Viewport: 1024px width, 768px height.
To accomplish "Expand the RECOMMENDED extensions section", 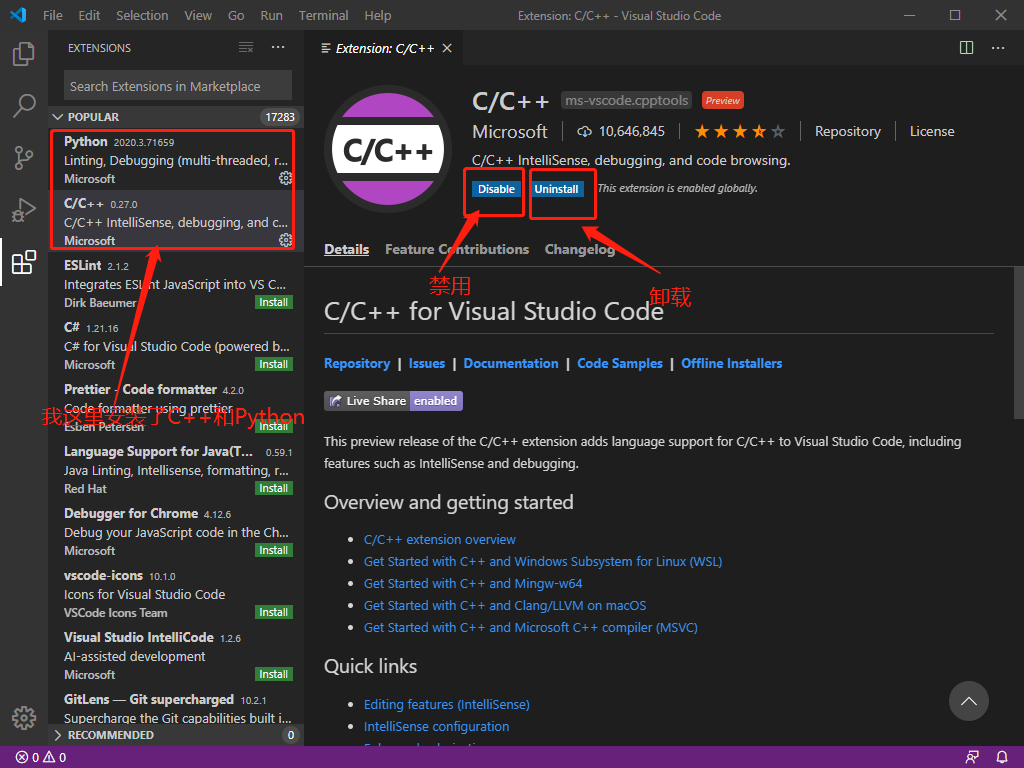I will pos(176,735).
